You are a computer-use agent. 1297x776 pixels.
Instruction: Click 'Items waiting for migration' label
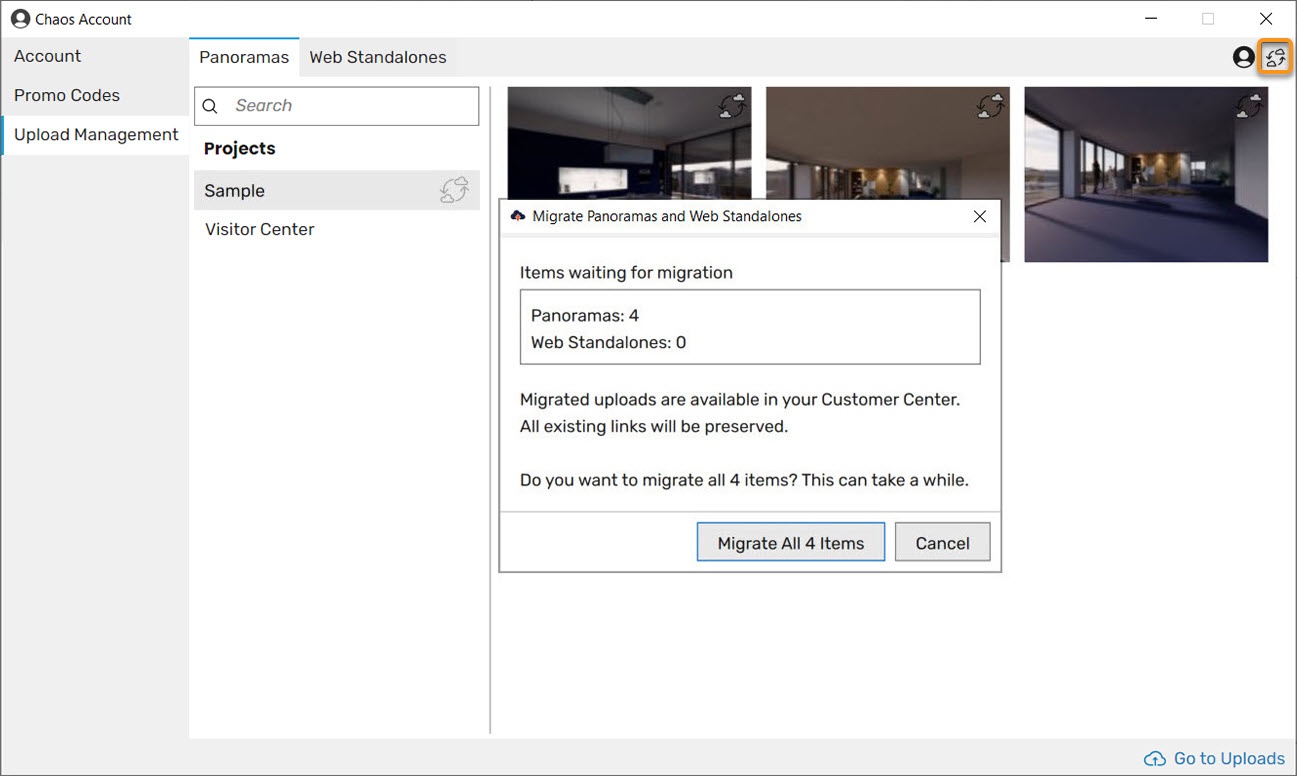[626, 272]
